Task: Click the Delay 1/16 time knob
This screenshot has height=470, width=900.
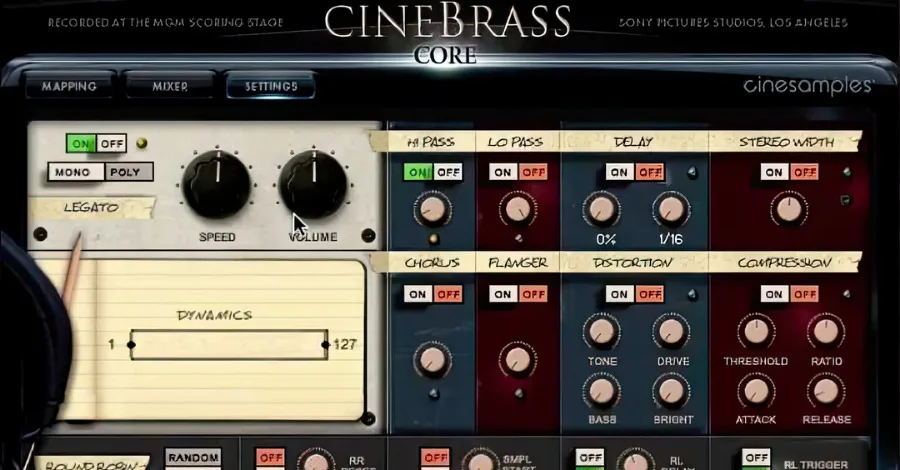Action: click(x=671, y=209)
